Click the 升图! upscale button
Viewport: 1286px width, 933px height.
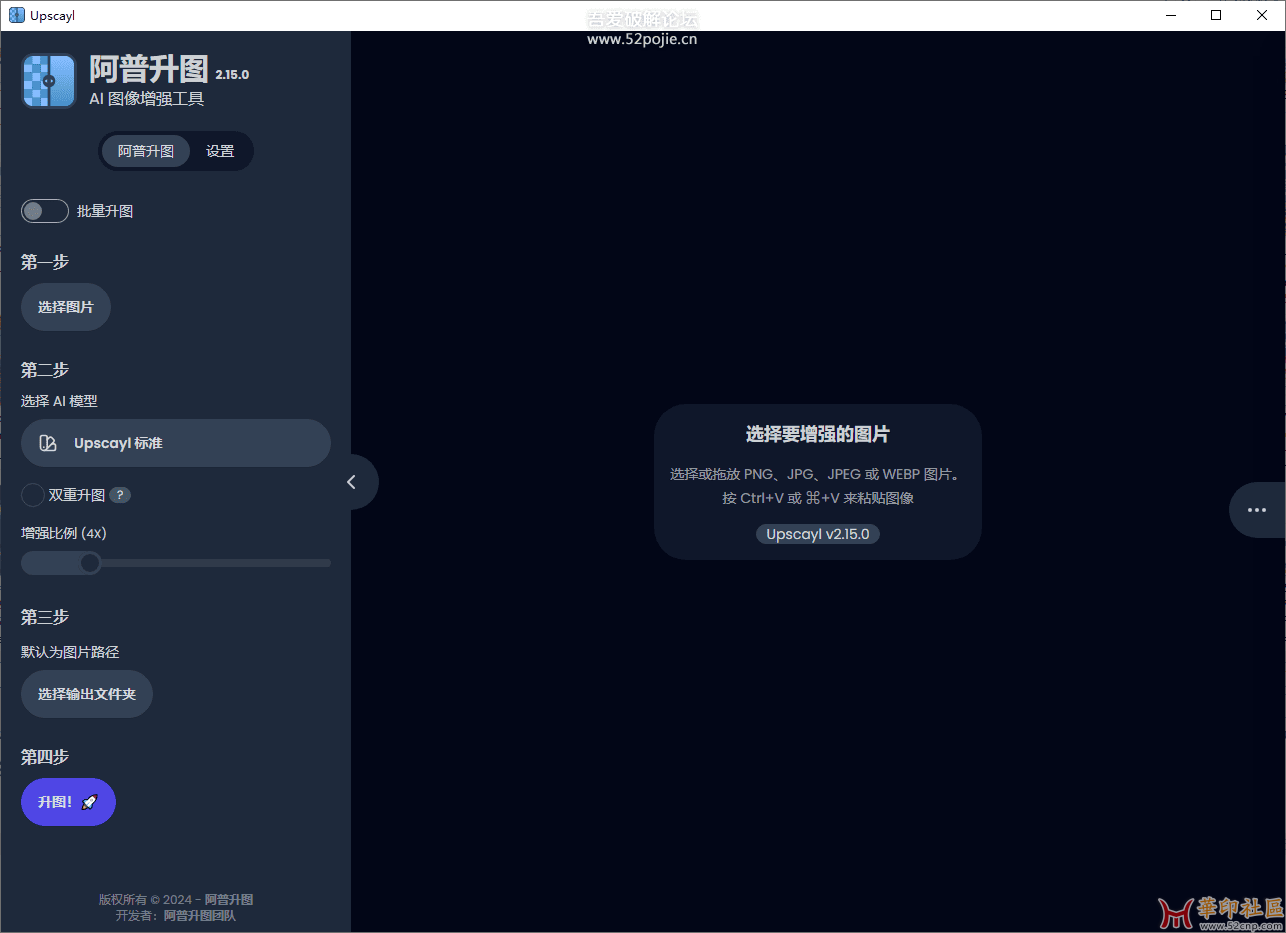(68, 802)
